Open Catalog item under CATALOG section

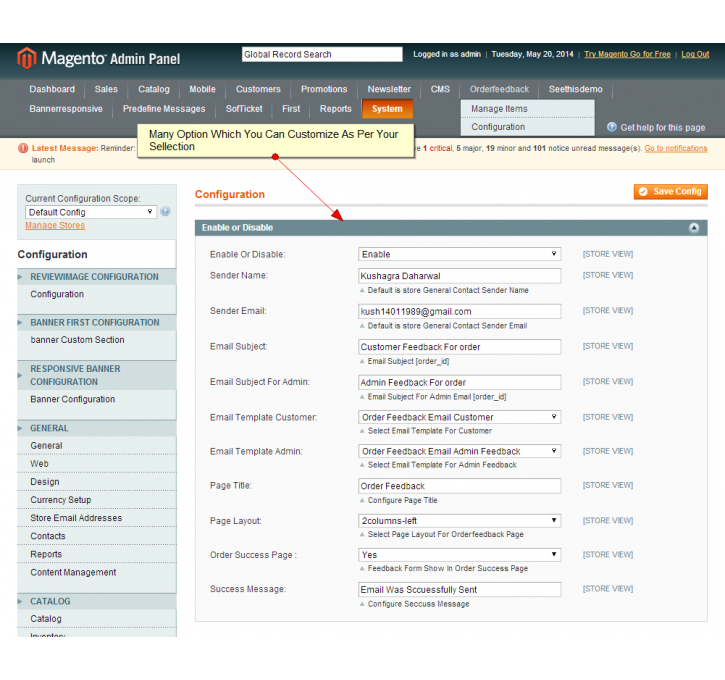coord(45,619)
